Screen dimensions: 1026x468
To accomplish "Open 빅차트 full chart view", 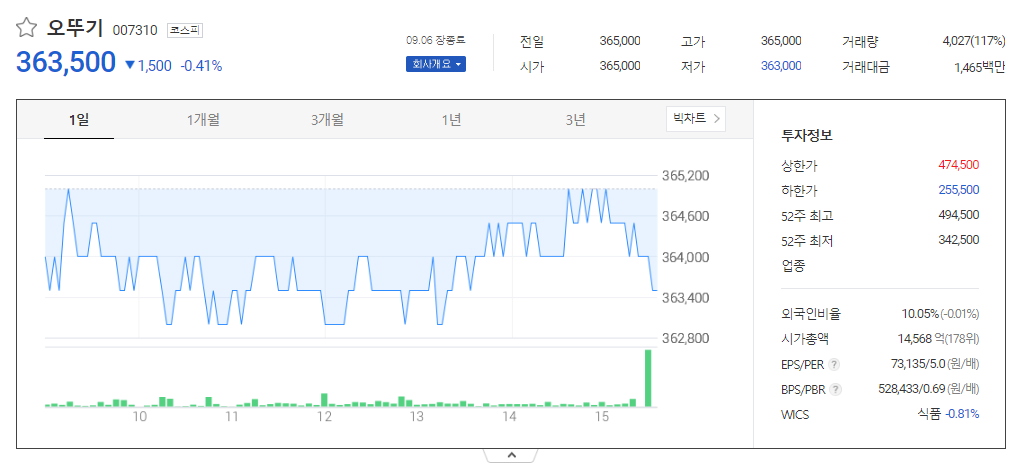I will pyautogui.click(x=696, y=119).
